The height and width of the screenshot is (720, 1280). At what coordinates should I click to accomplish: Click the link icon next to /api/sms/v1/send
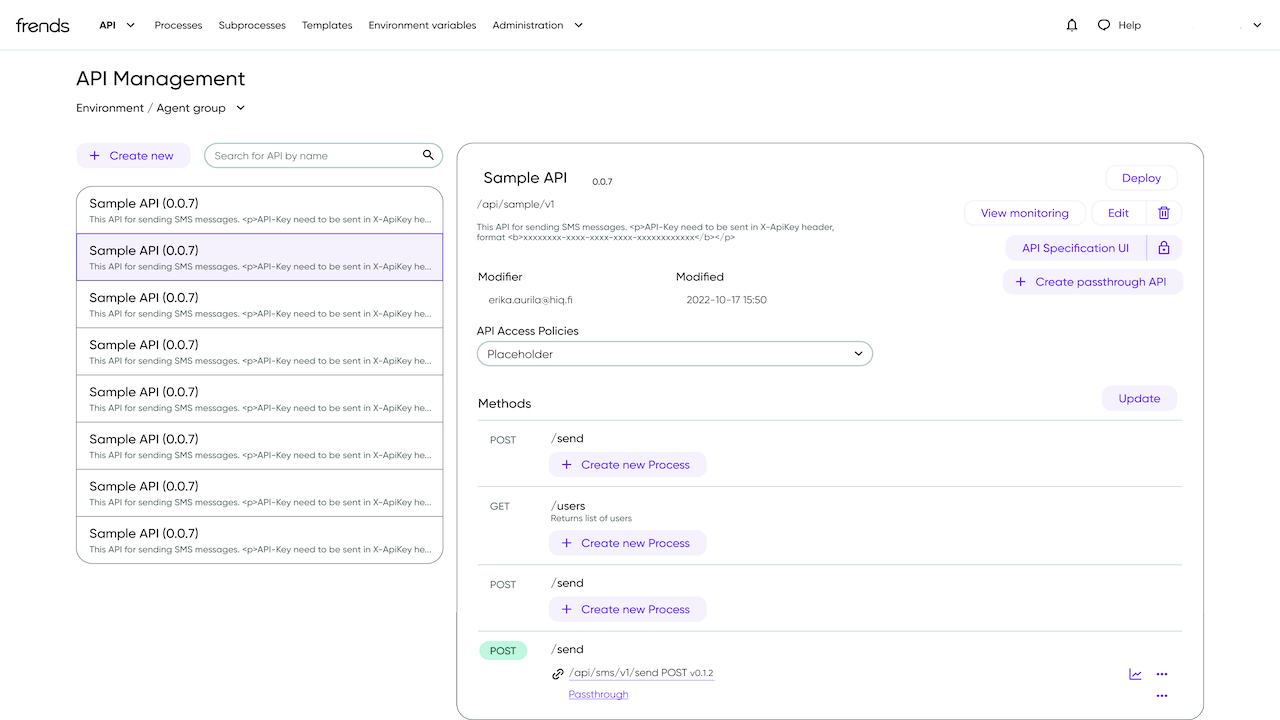coord(558,674)
